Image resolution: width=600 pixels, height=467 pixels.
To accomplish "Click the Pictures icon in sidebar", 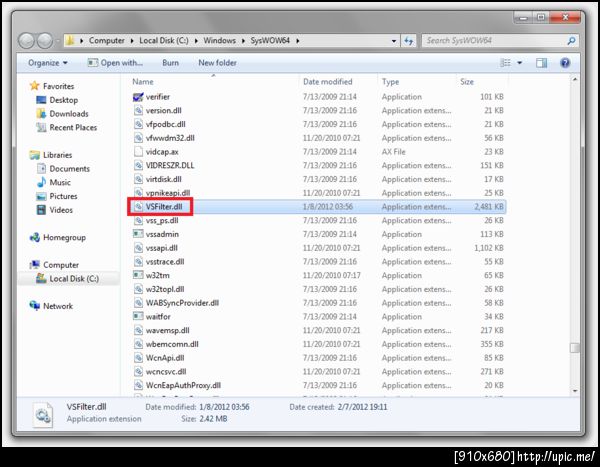I will [x=41, y=196].
